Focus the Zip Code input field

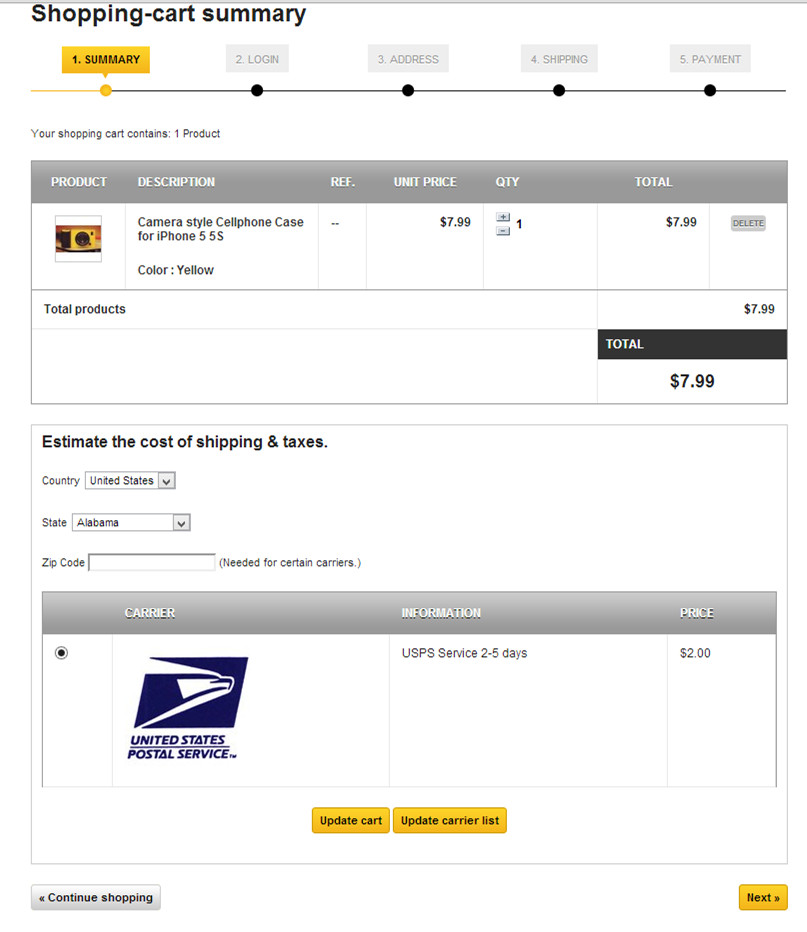pos(152,562)
